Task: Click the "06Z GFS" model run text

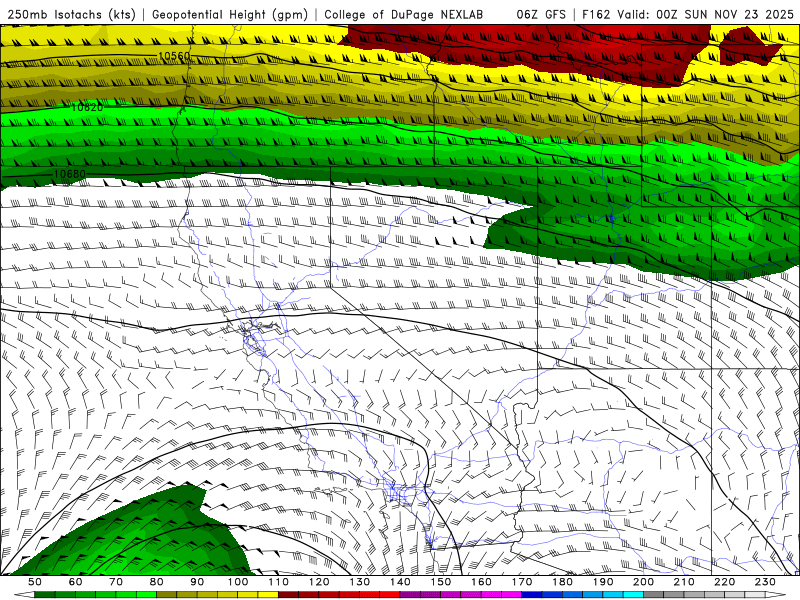Action: (541, 15)
